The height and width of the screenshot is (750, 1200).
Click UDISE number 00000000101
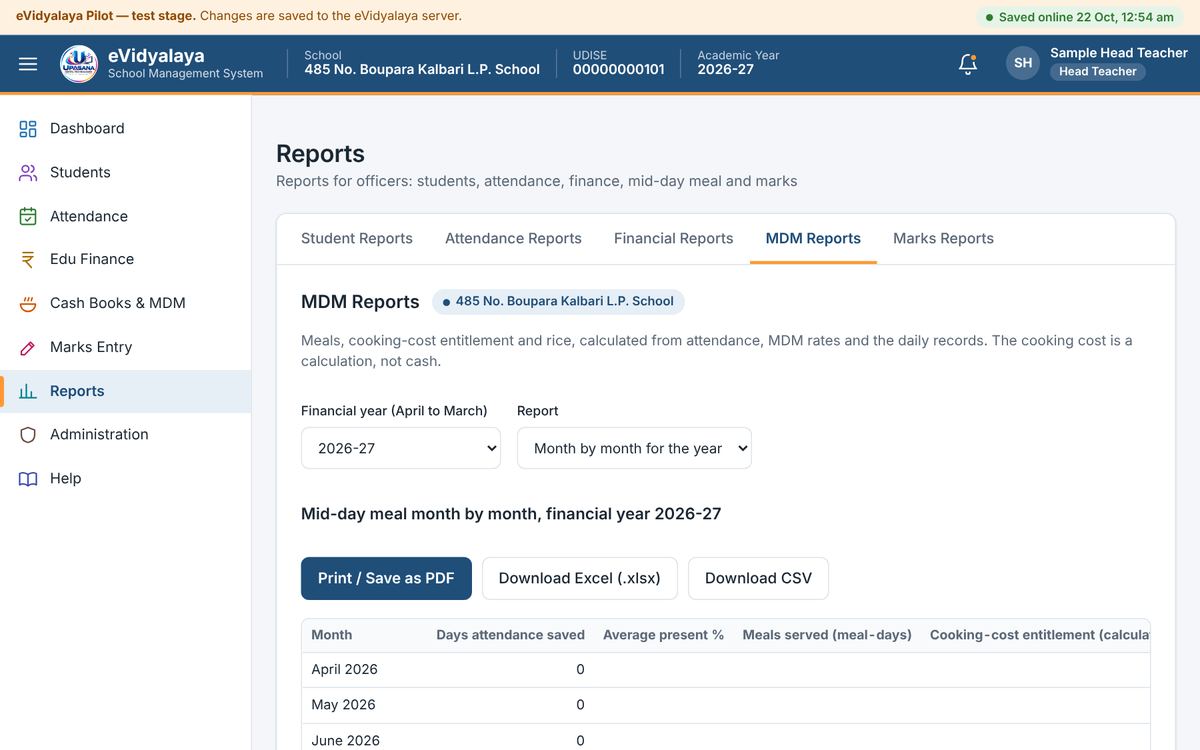coord(618,70)
